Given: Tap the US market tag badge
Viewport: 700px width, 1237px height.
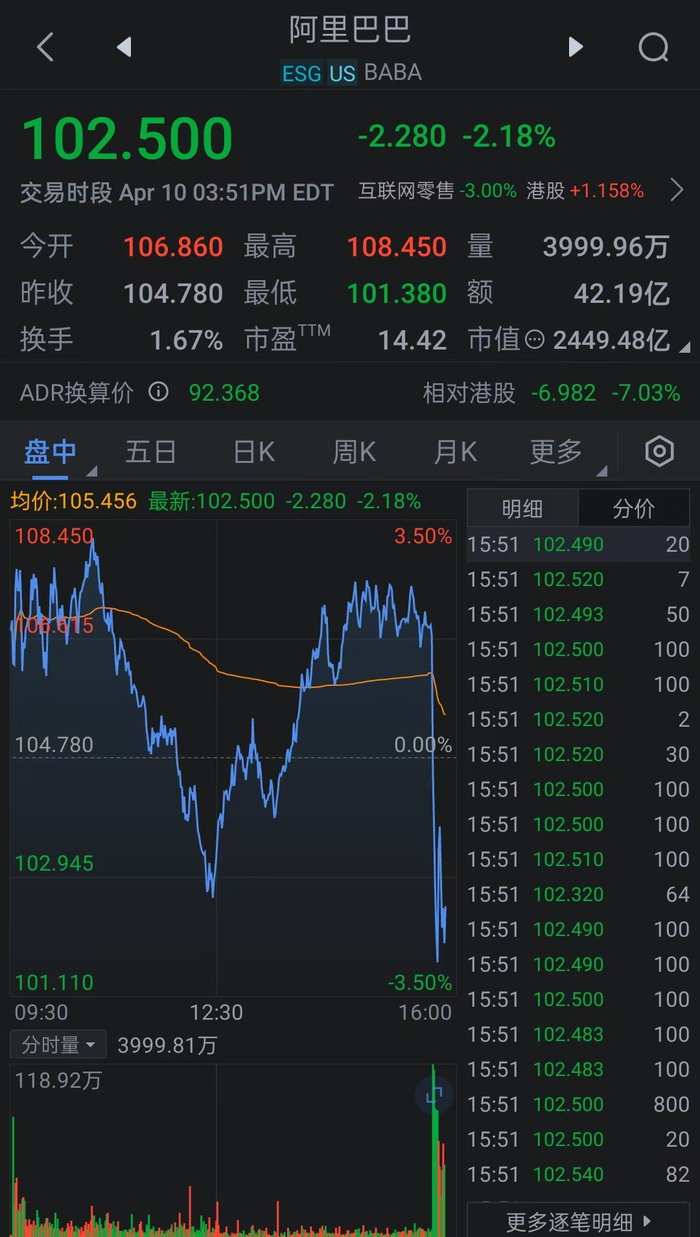Looking at the screenshot, I should (342, 73).
